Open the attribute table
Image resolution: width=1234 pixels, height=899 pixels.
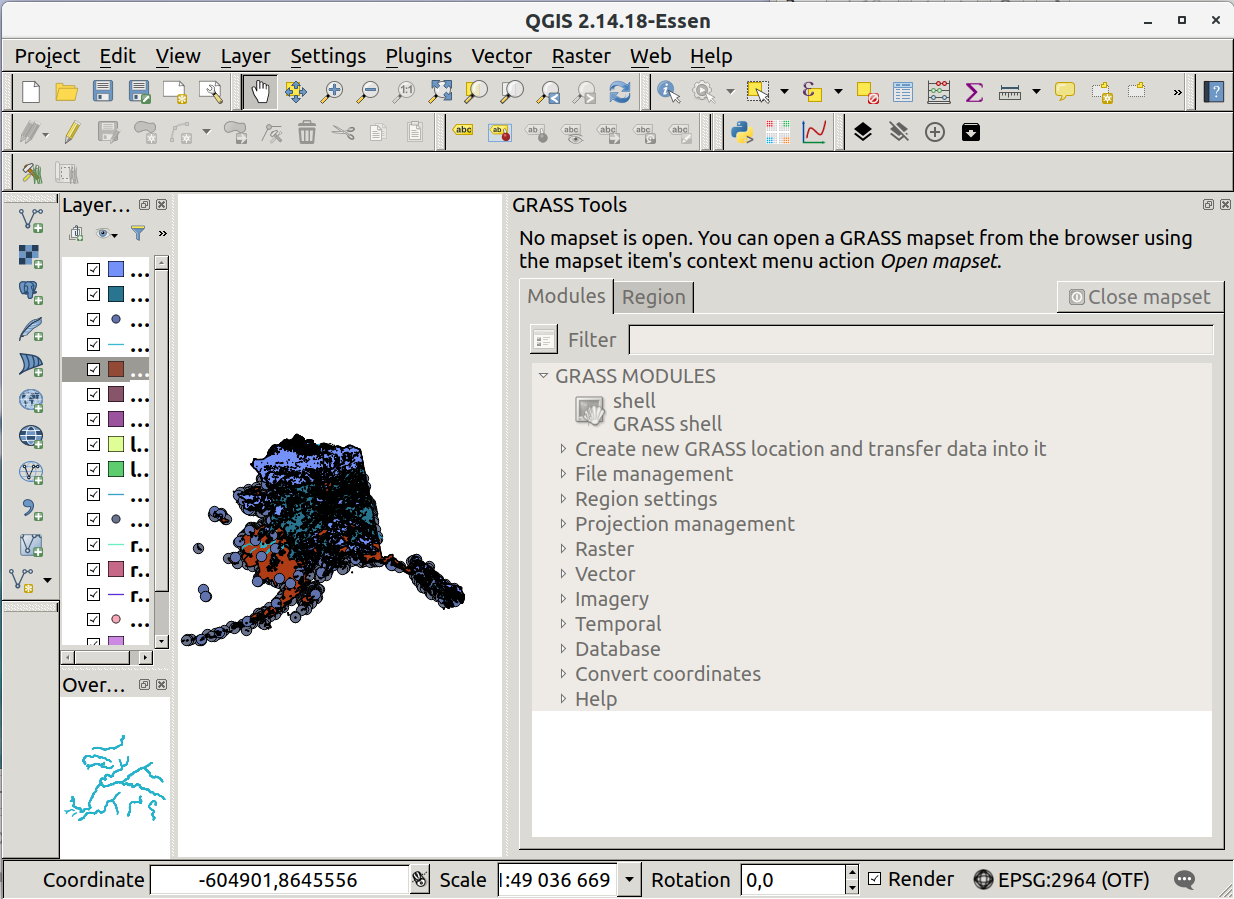click(x=903, y=92)
